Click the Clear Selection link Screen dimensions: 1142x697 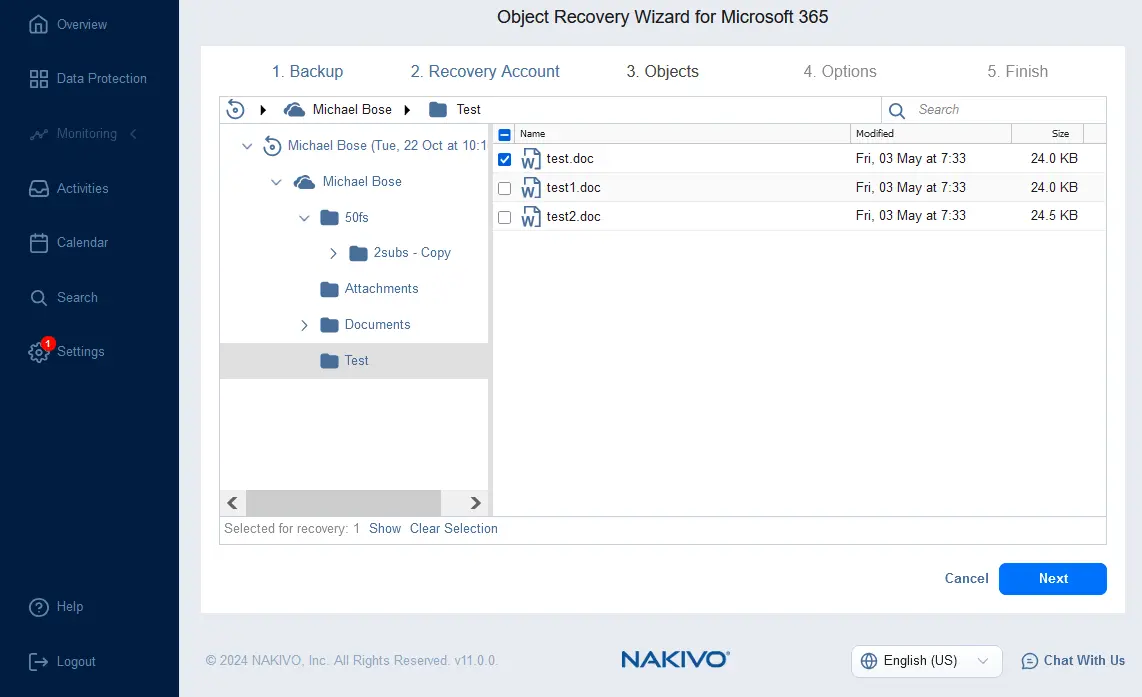coord(454,529)
